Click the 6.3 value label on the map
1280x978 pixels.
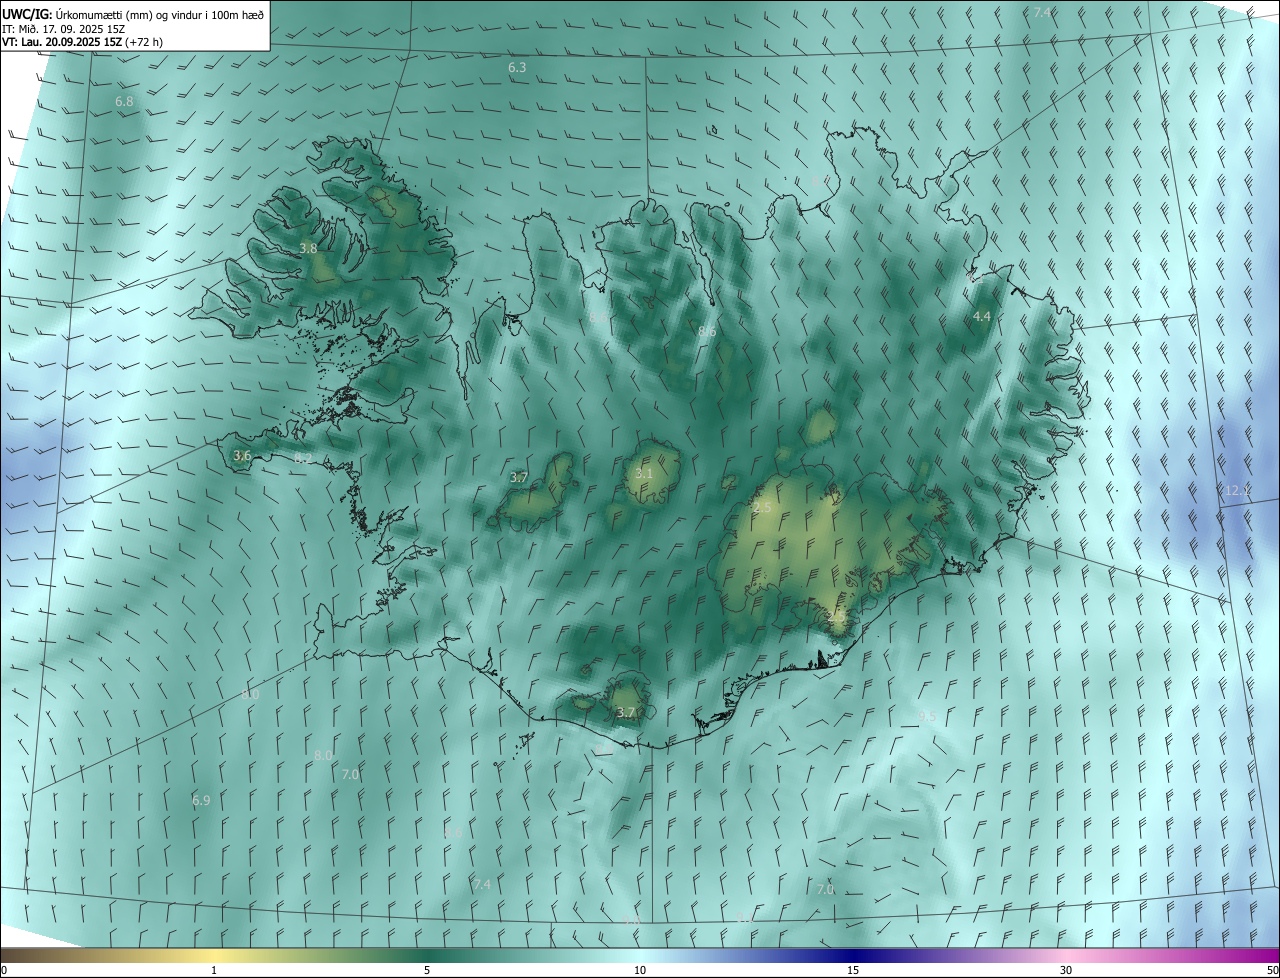click(517, 68)
